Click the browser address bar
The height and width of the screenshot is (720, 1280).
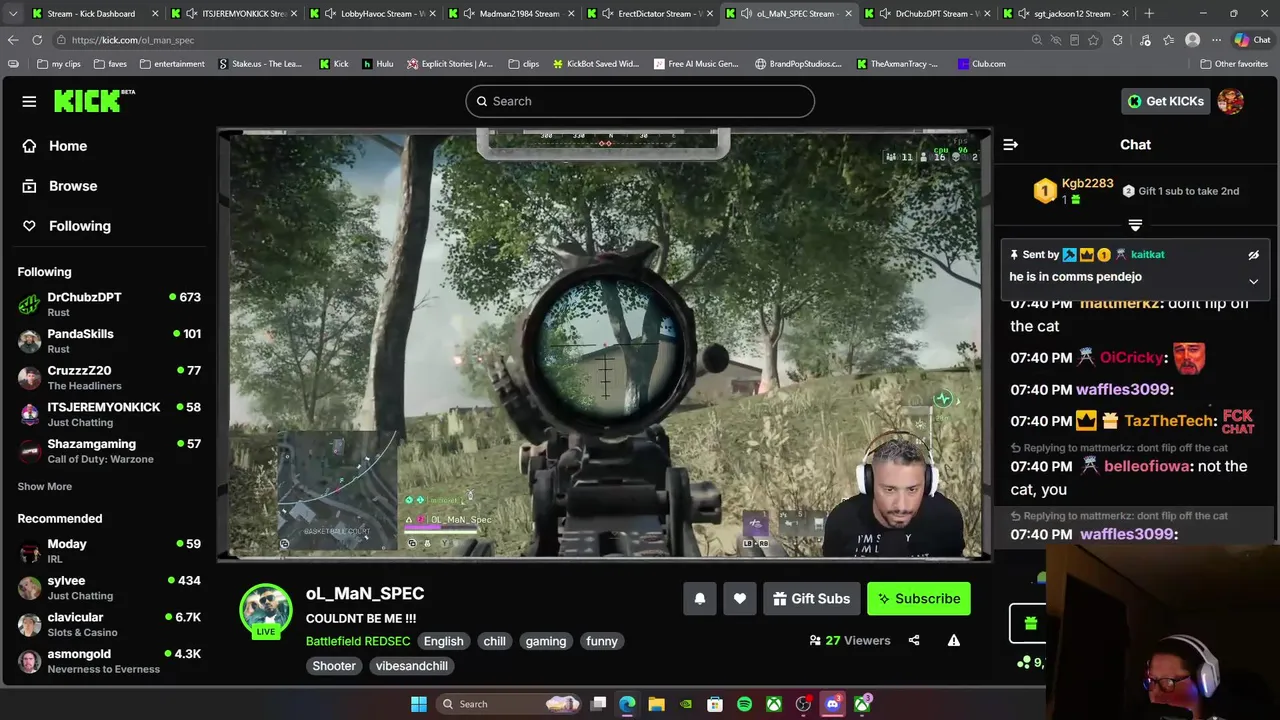540,40
